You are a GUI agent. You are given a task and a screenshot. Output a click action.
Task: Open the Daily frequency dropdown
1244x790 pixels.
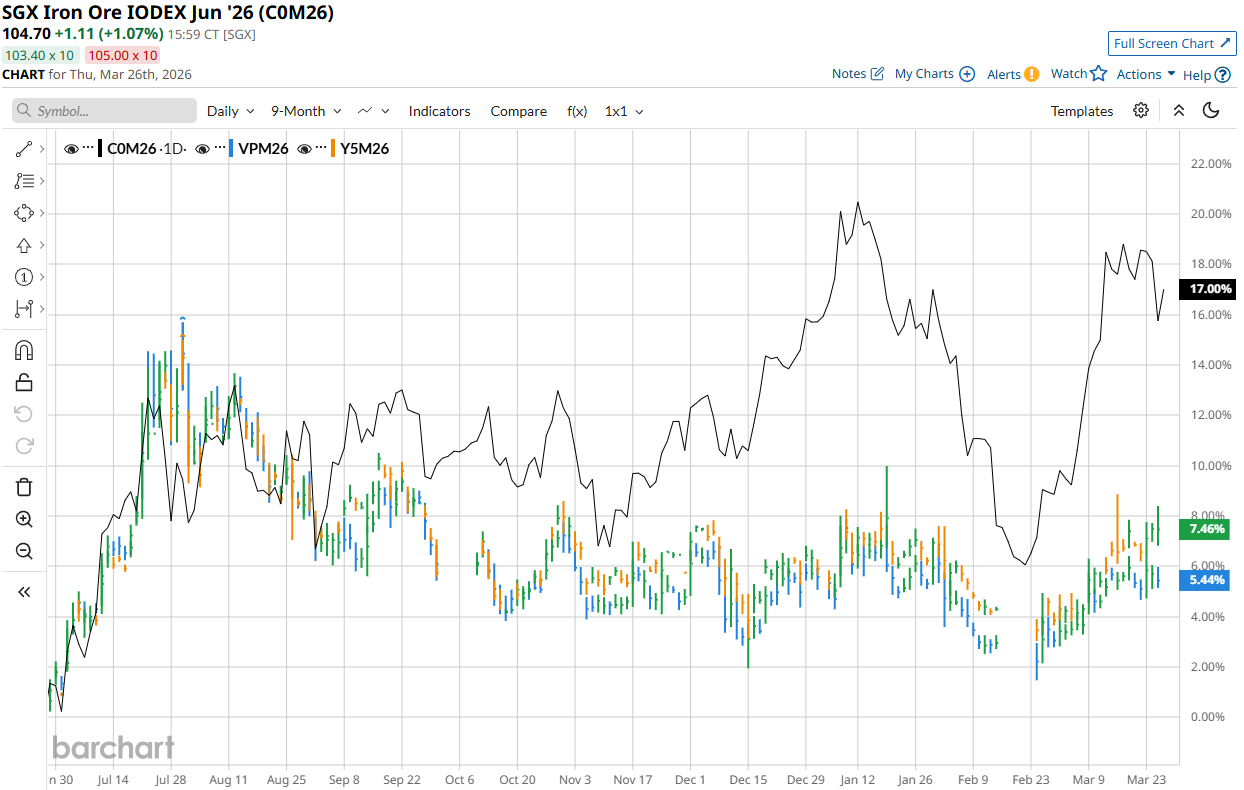pyautogui.click(x=230, y=111)
